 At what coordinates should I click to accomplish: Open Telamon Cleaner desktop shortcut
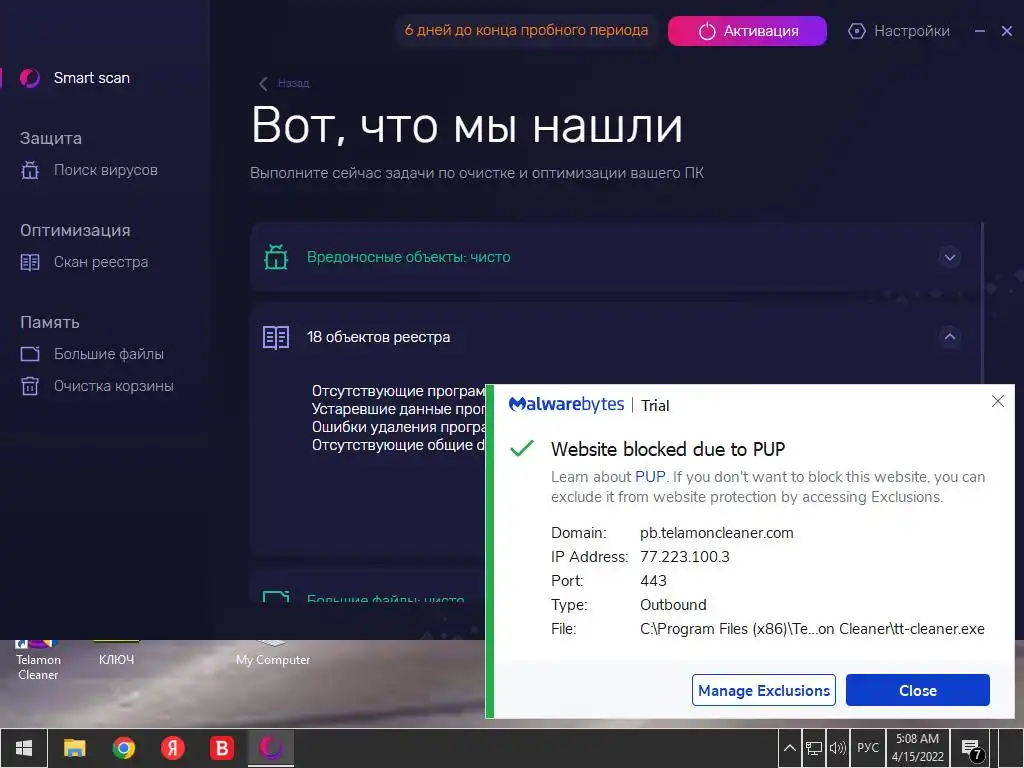pos(38,661)
